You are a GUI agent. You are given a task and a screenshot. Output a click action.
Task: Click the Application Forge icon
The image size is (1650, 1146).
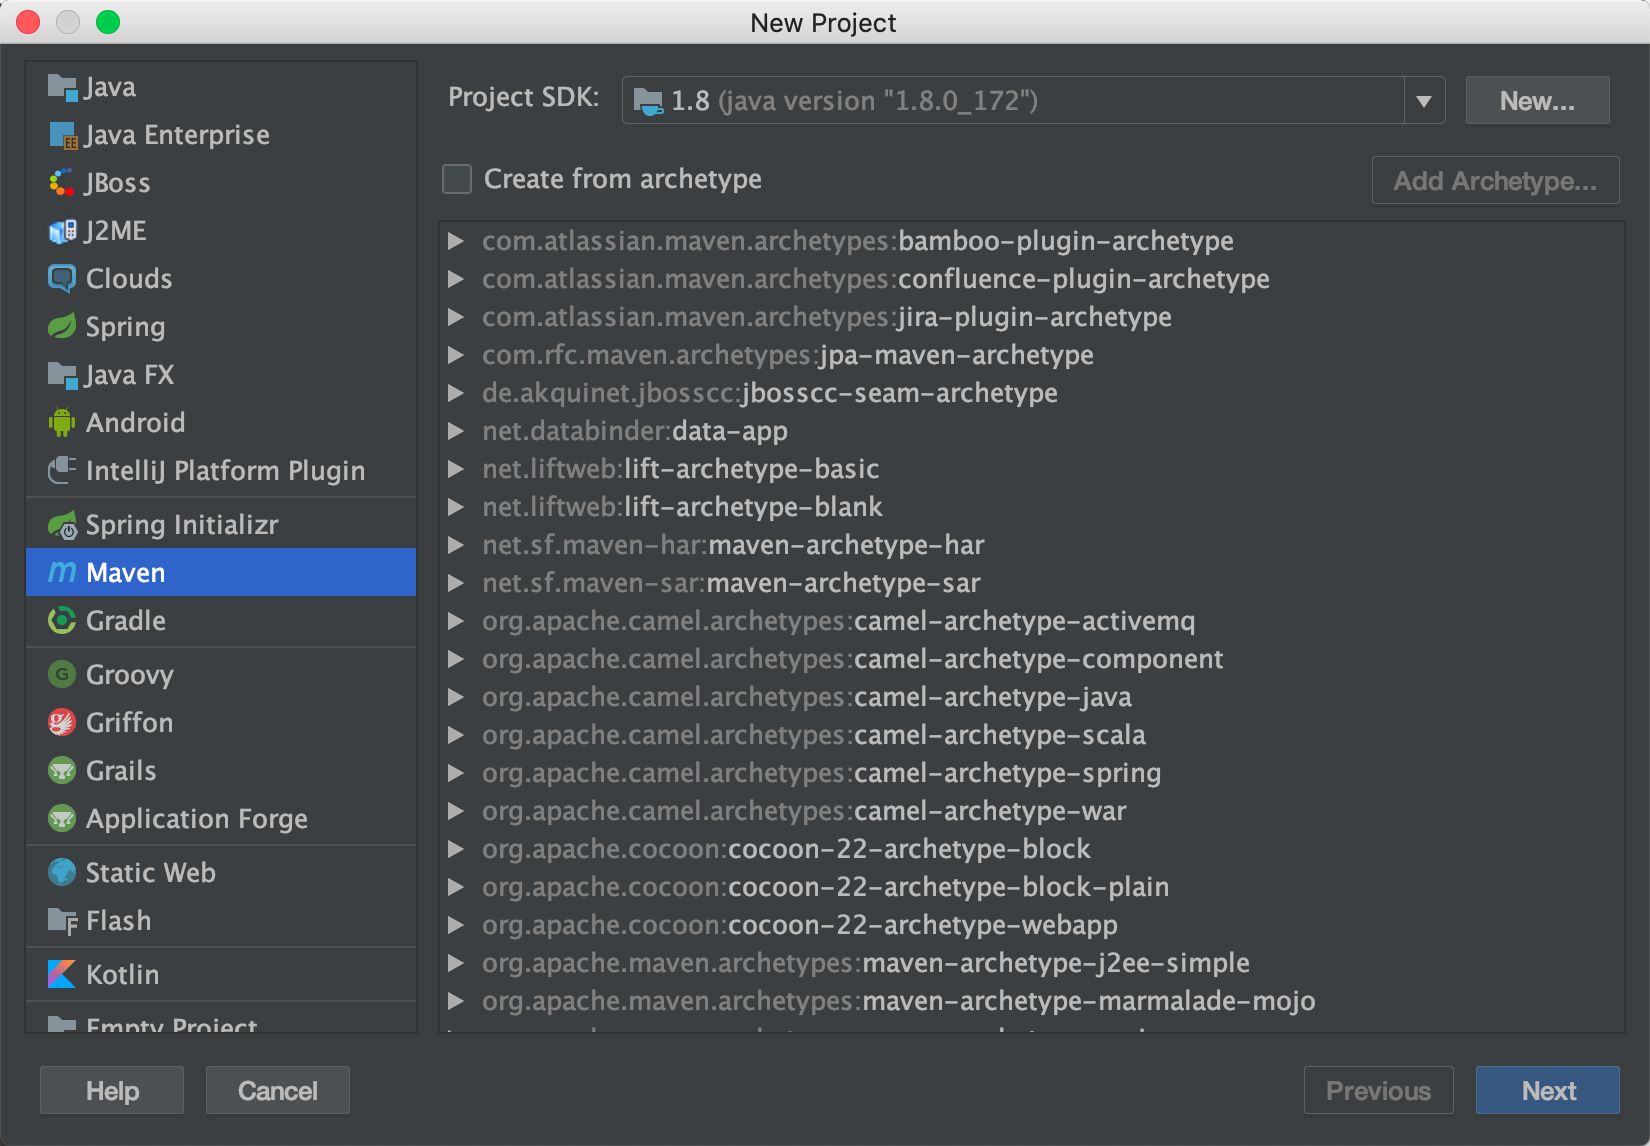click(x=62, y=819)
